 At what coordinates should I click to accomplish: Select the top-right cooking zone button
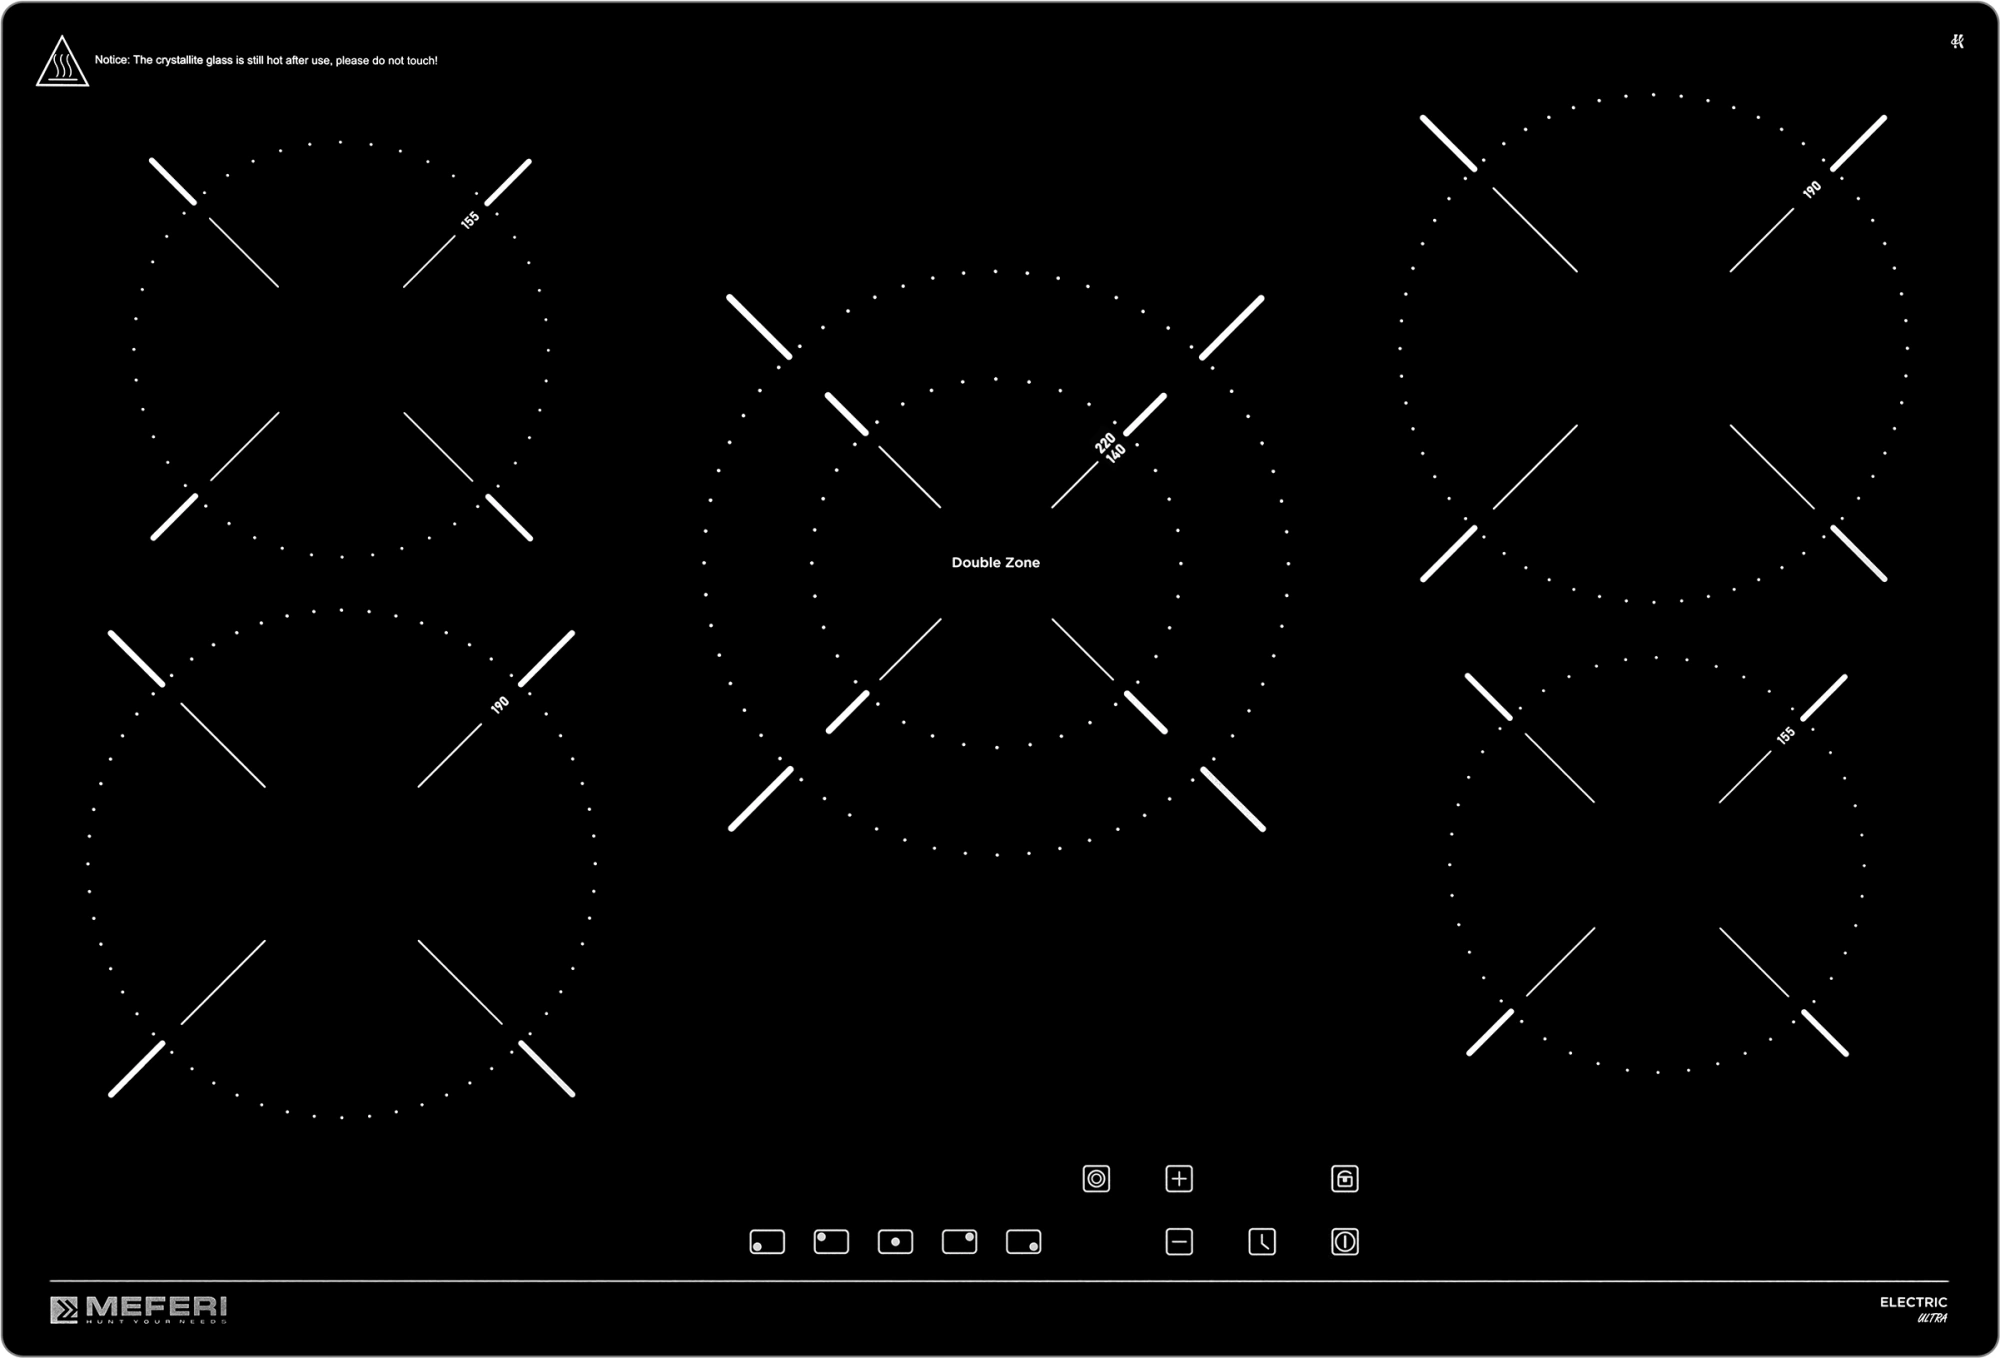pyautogui.click(x=959, y=1242)
